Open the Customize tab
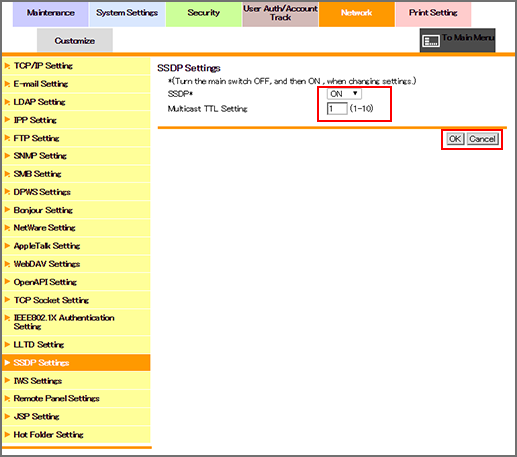 [x=75, y=40]
